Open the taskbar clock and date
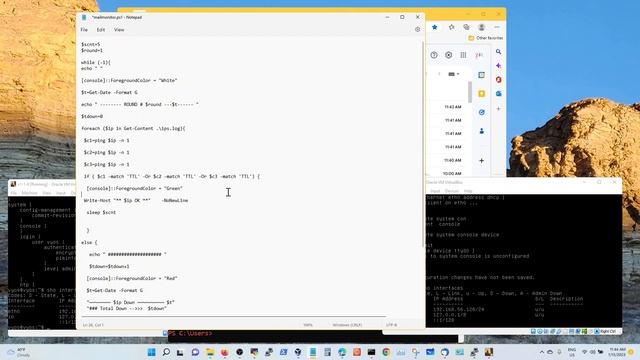The height and width of the screenshot is (360, 640). coord(617,352)
